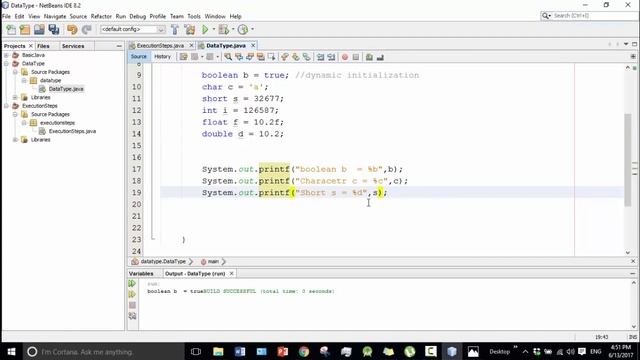Open the ExecutionSteps.java editor tab

(160, 46)
